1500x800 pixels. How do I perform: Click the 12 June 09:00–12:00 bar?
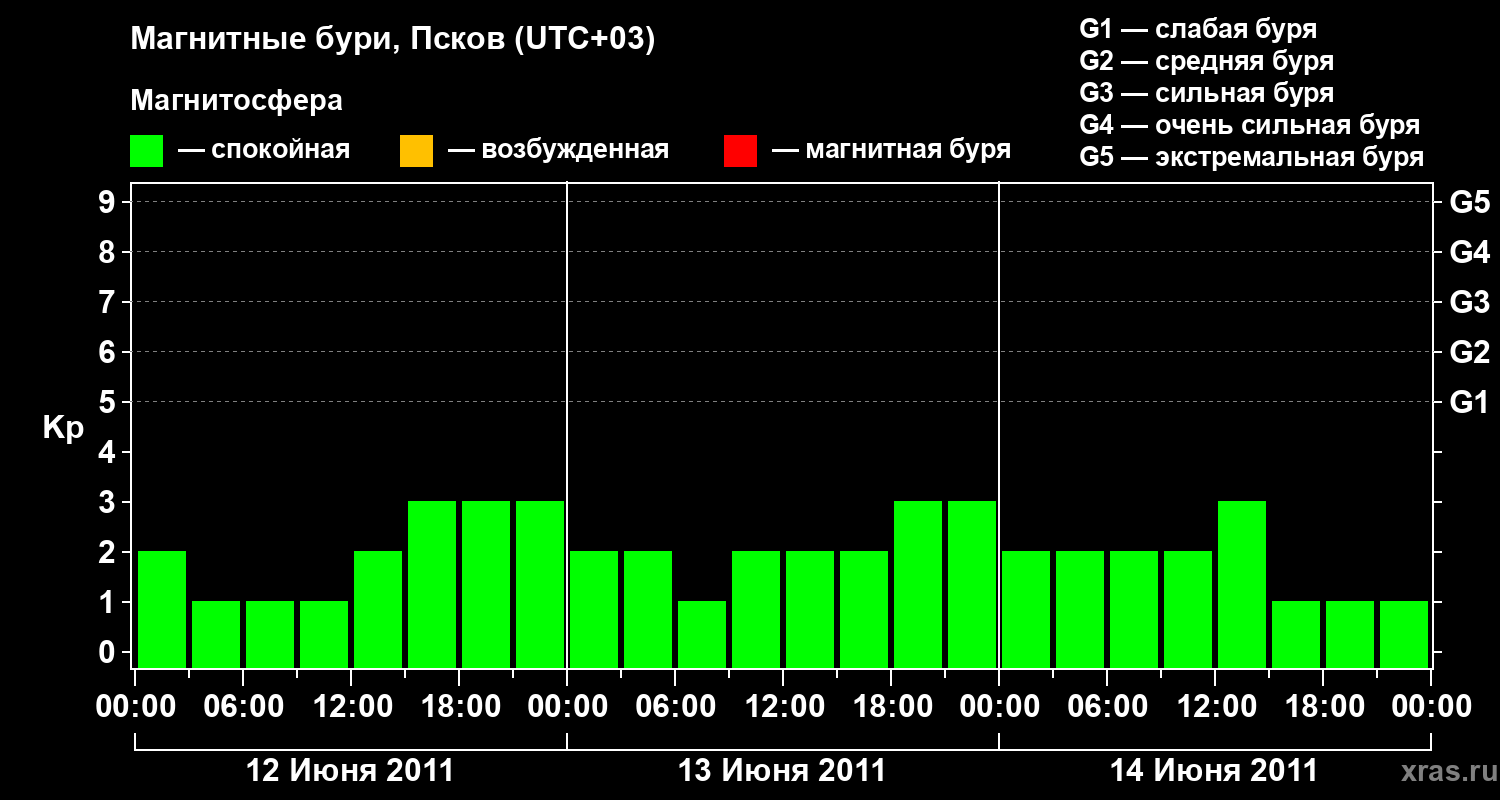click(324, 634)
